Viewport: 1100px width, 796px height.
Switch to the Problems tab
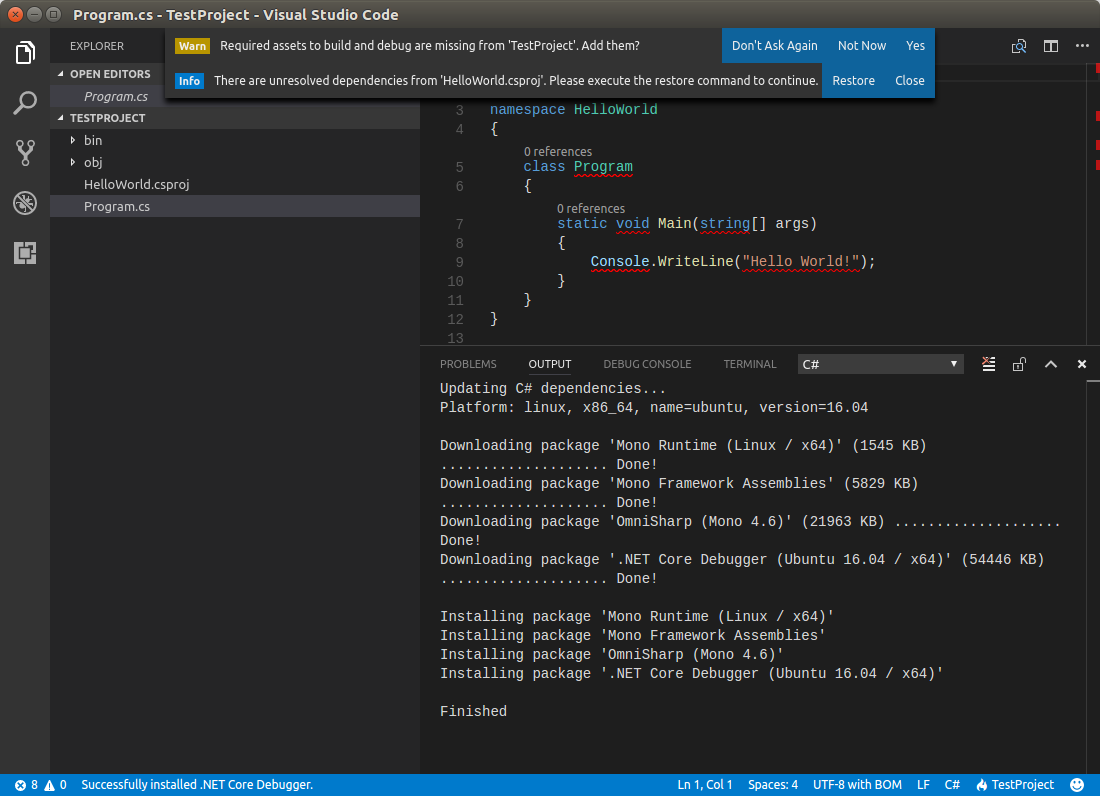468,364
